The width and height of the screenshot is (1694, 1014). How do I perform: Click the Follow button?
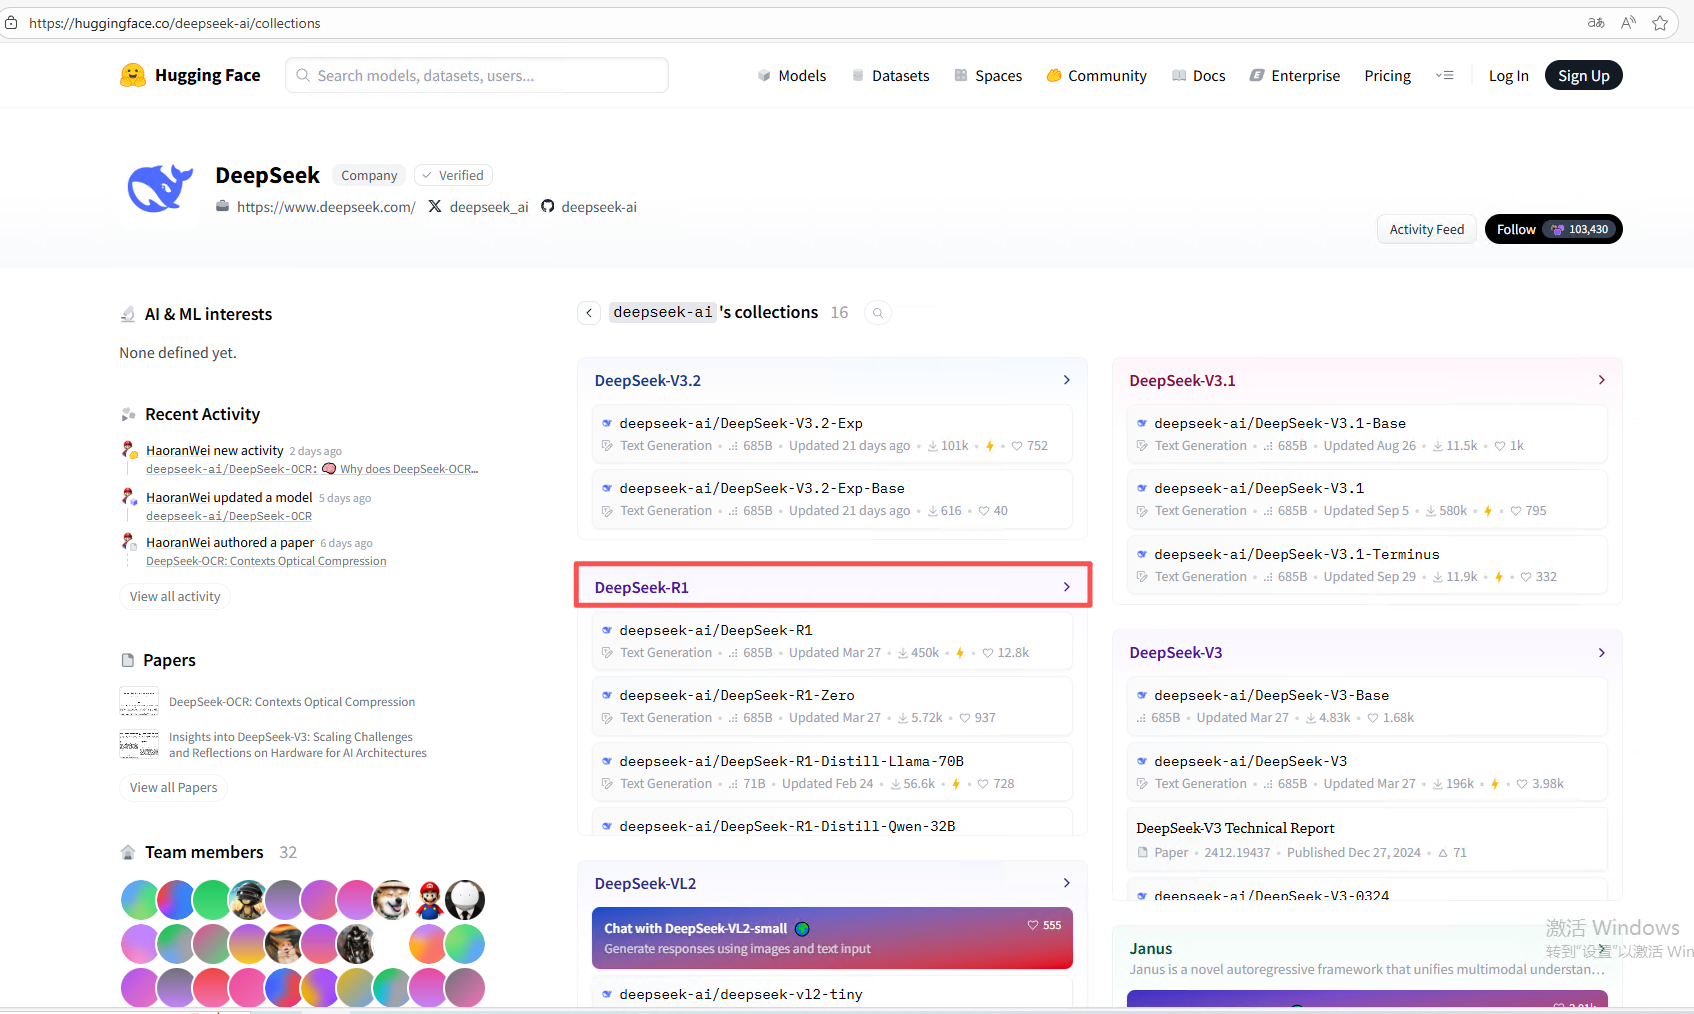pyautogui.click(x=1553, y=229)
